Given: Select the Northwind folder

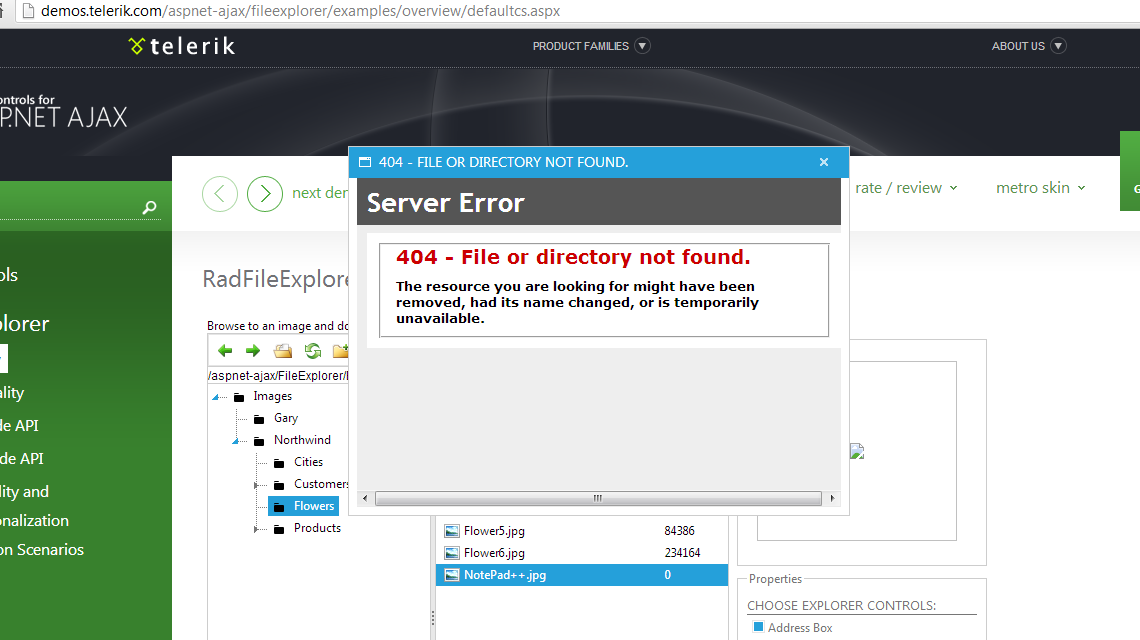Looking at the screenshot, I should (302, 440).
